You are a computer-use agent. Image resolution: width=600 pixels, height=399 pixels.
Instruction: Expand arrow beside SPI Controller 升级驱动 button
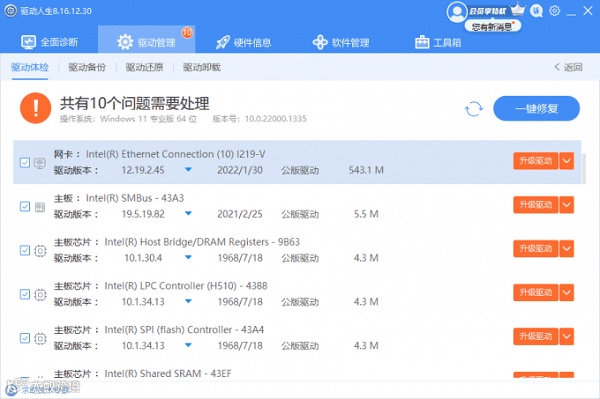coord(567,336)
